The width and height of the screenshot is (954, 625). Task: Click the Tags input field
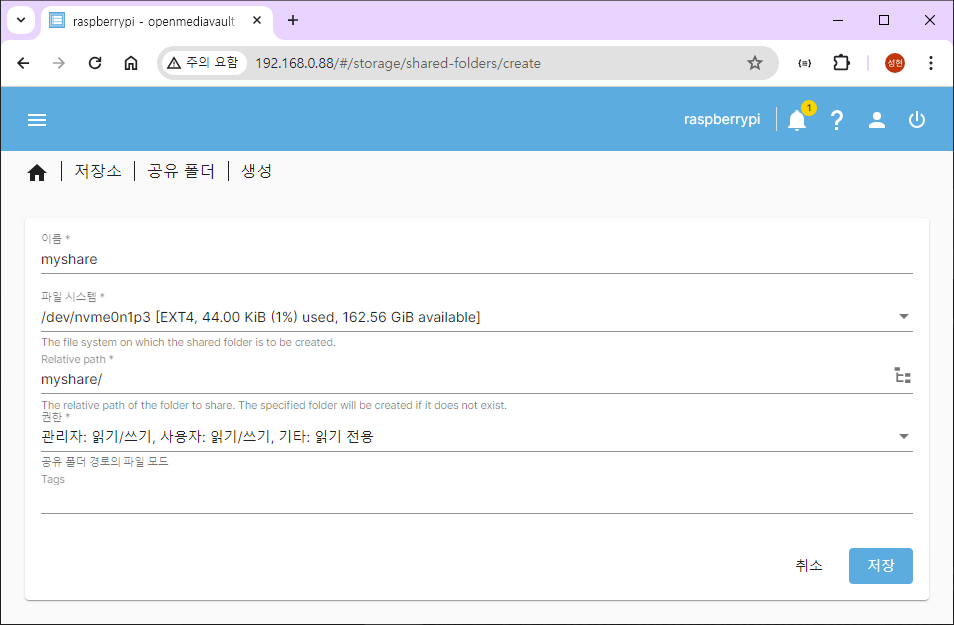click(477, 500)
